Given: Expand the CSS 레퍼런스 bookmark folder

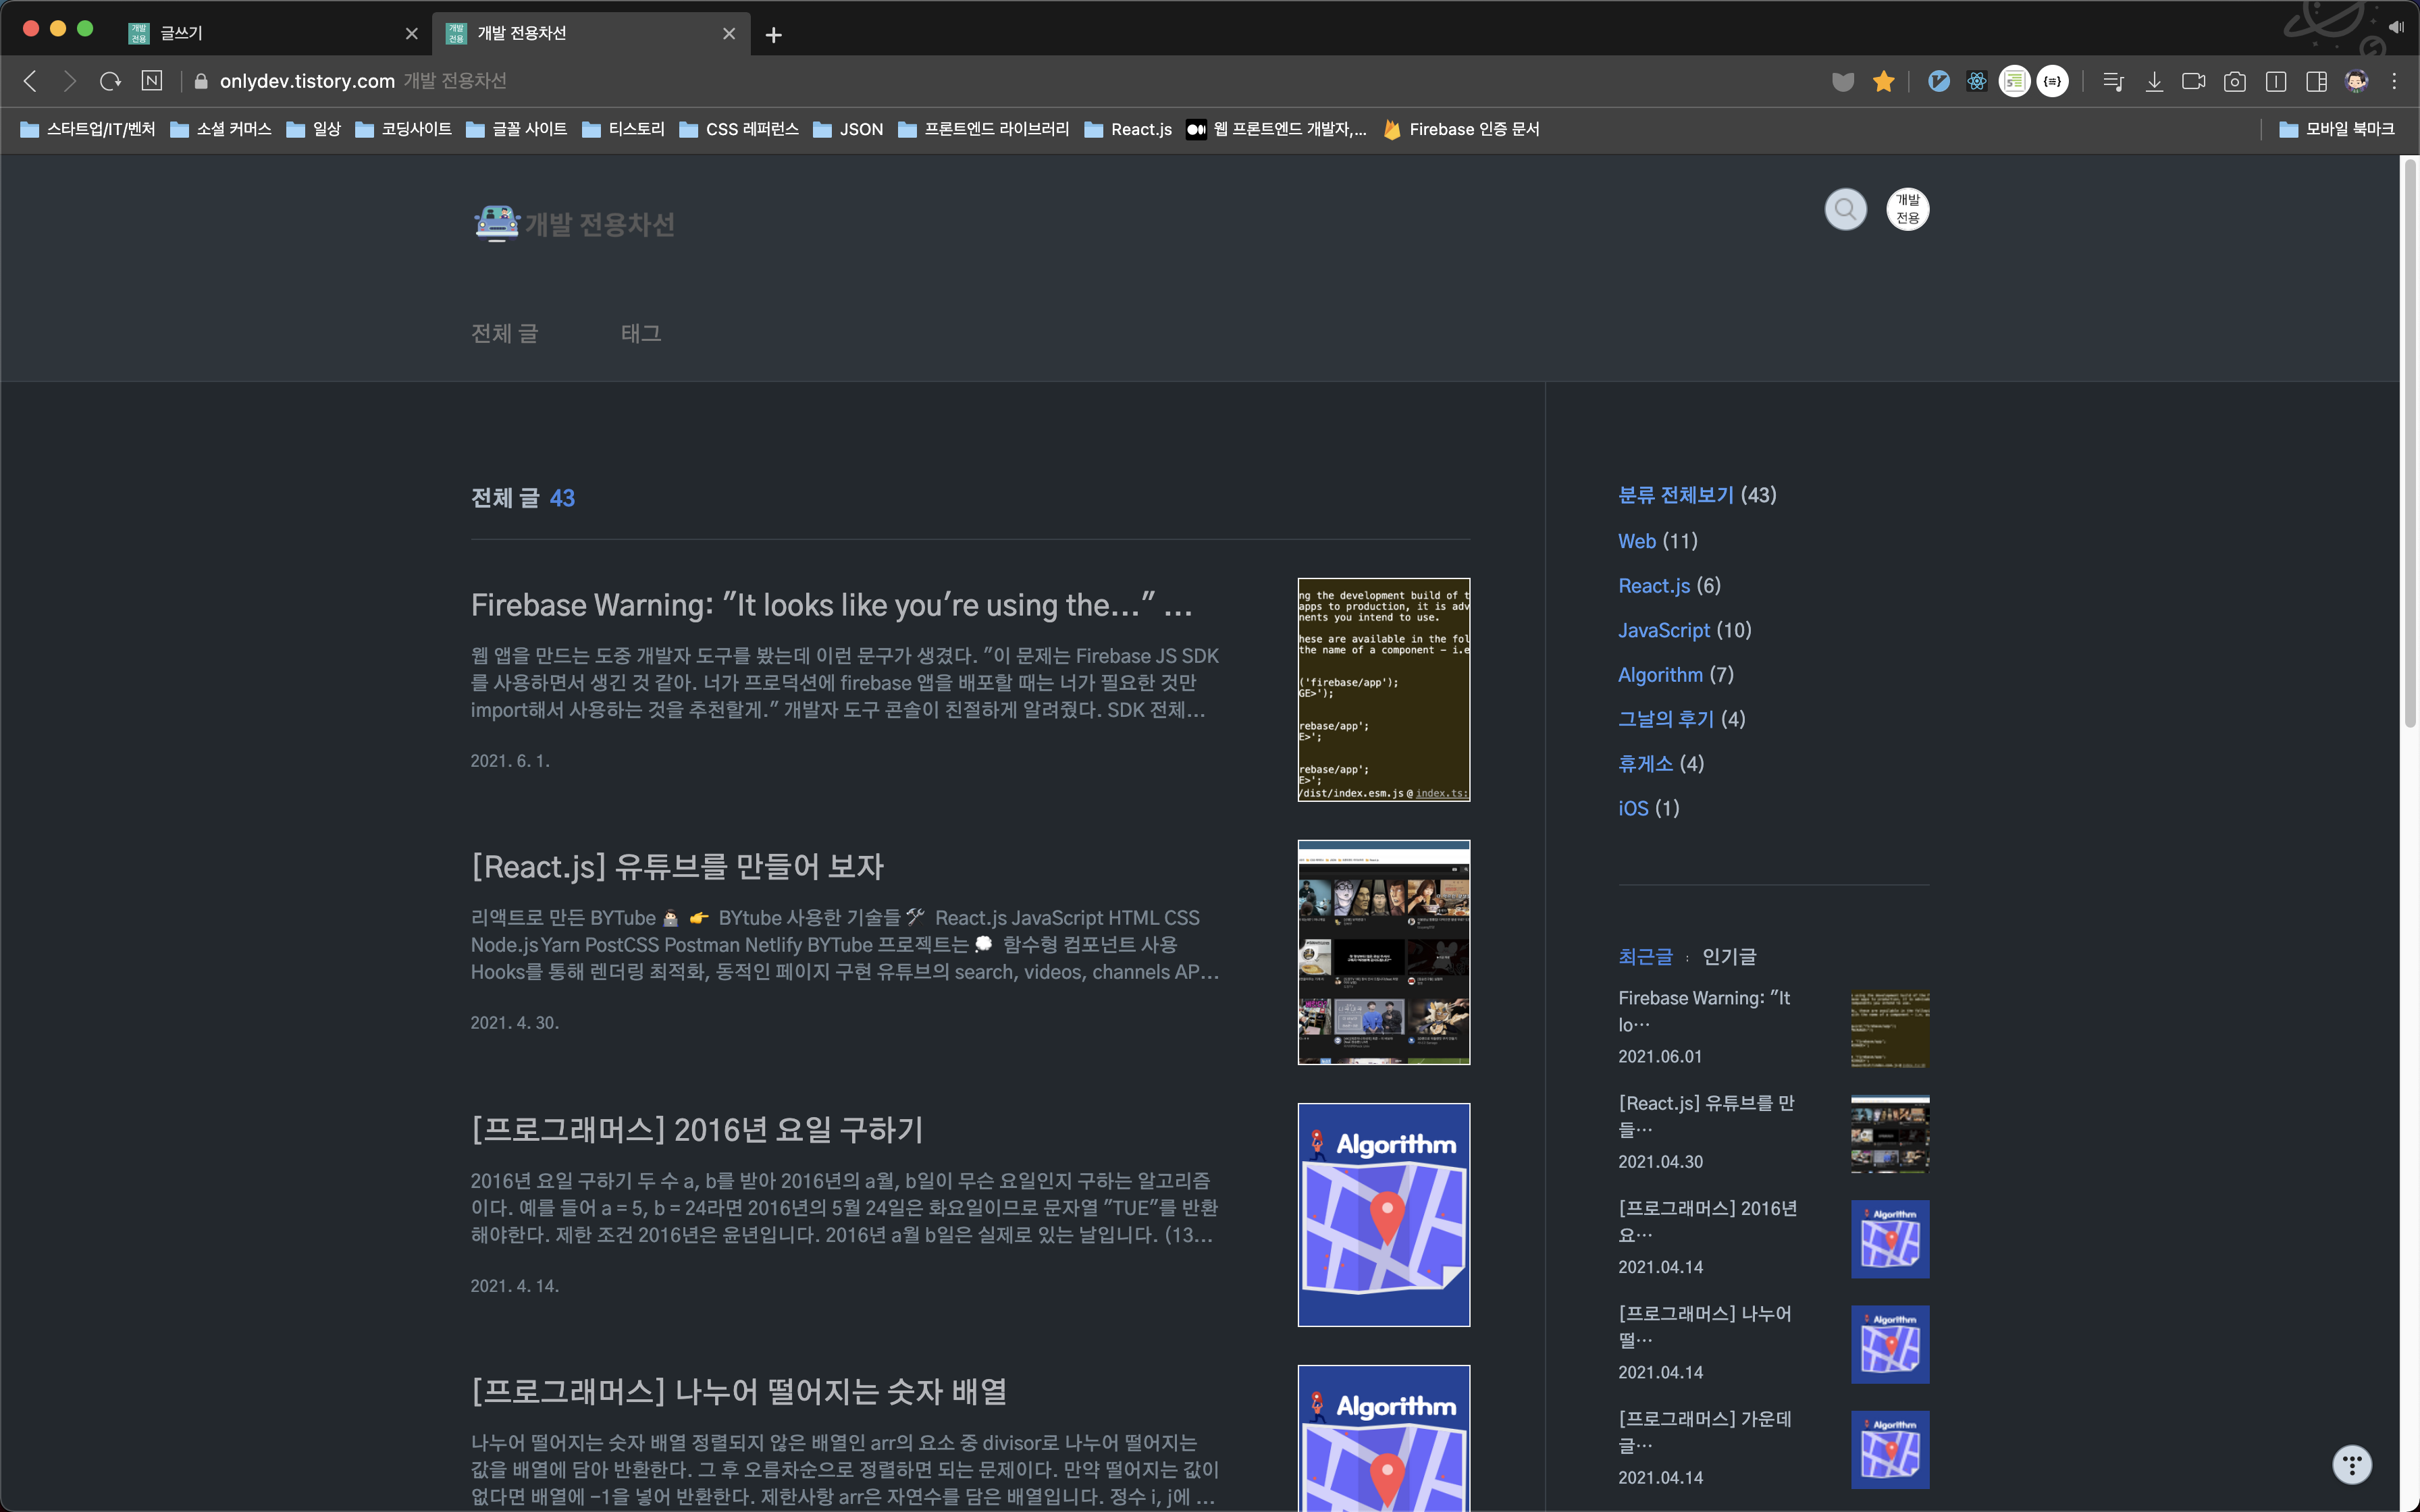Looking at the screenshot, I should click(x=739, y=129).
